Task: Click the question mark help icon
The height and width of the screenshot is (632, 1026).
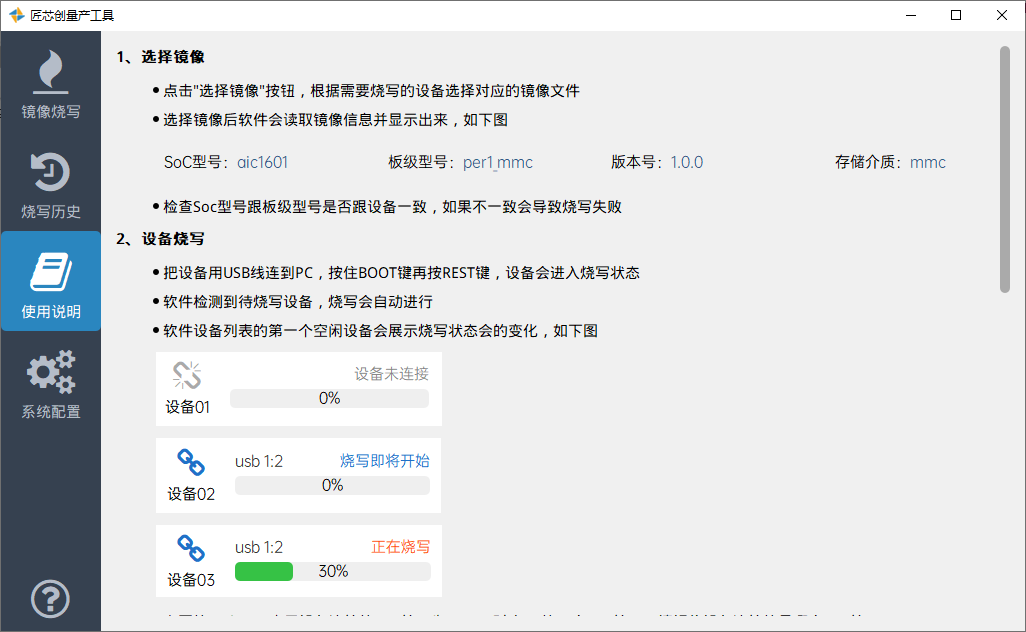Action: pos(50,599)
